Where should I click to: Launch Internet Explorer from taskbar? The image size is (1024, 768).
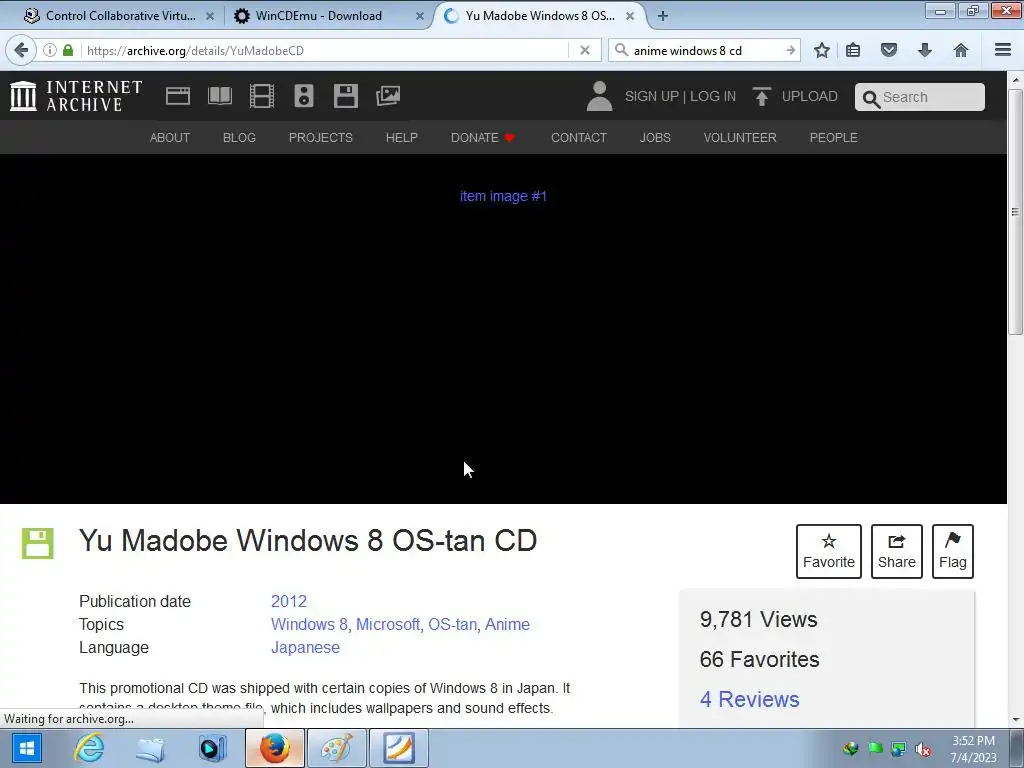(89, 748)
